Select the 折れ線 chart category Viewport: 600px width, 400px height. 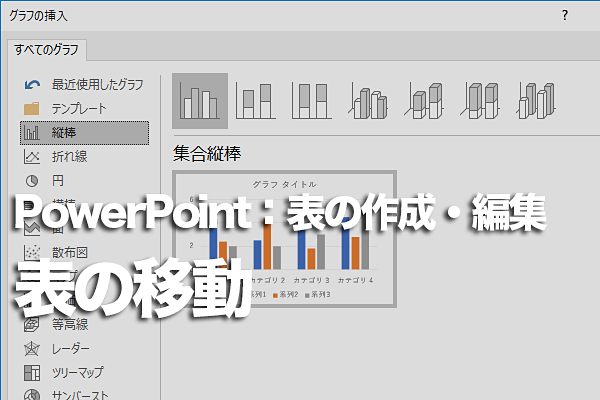click(x=84, y=157)
